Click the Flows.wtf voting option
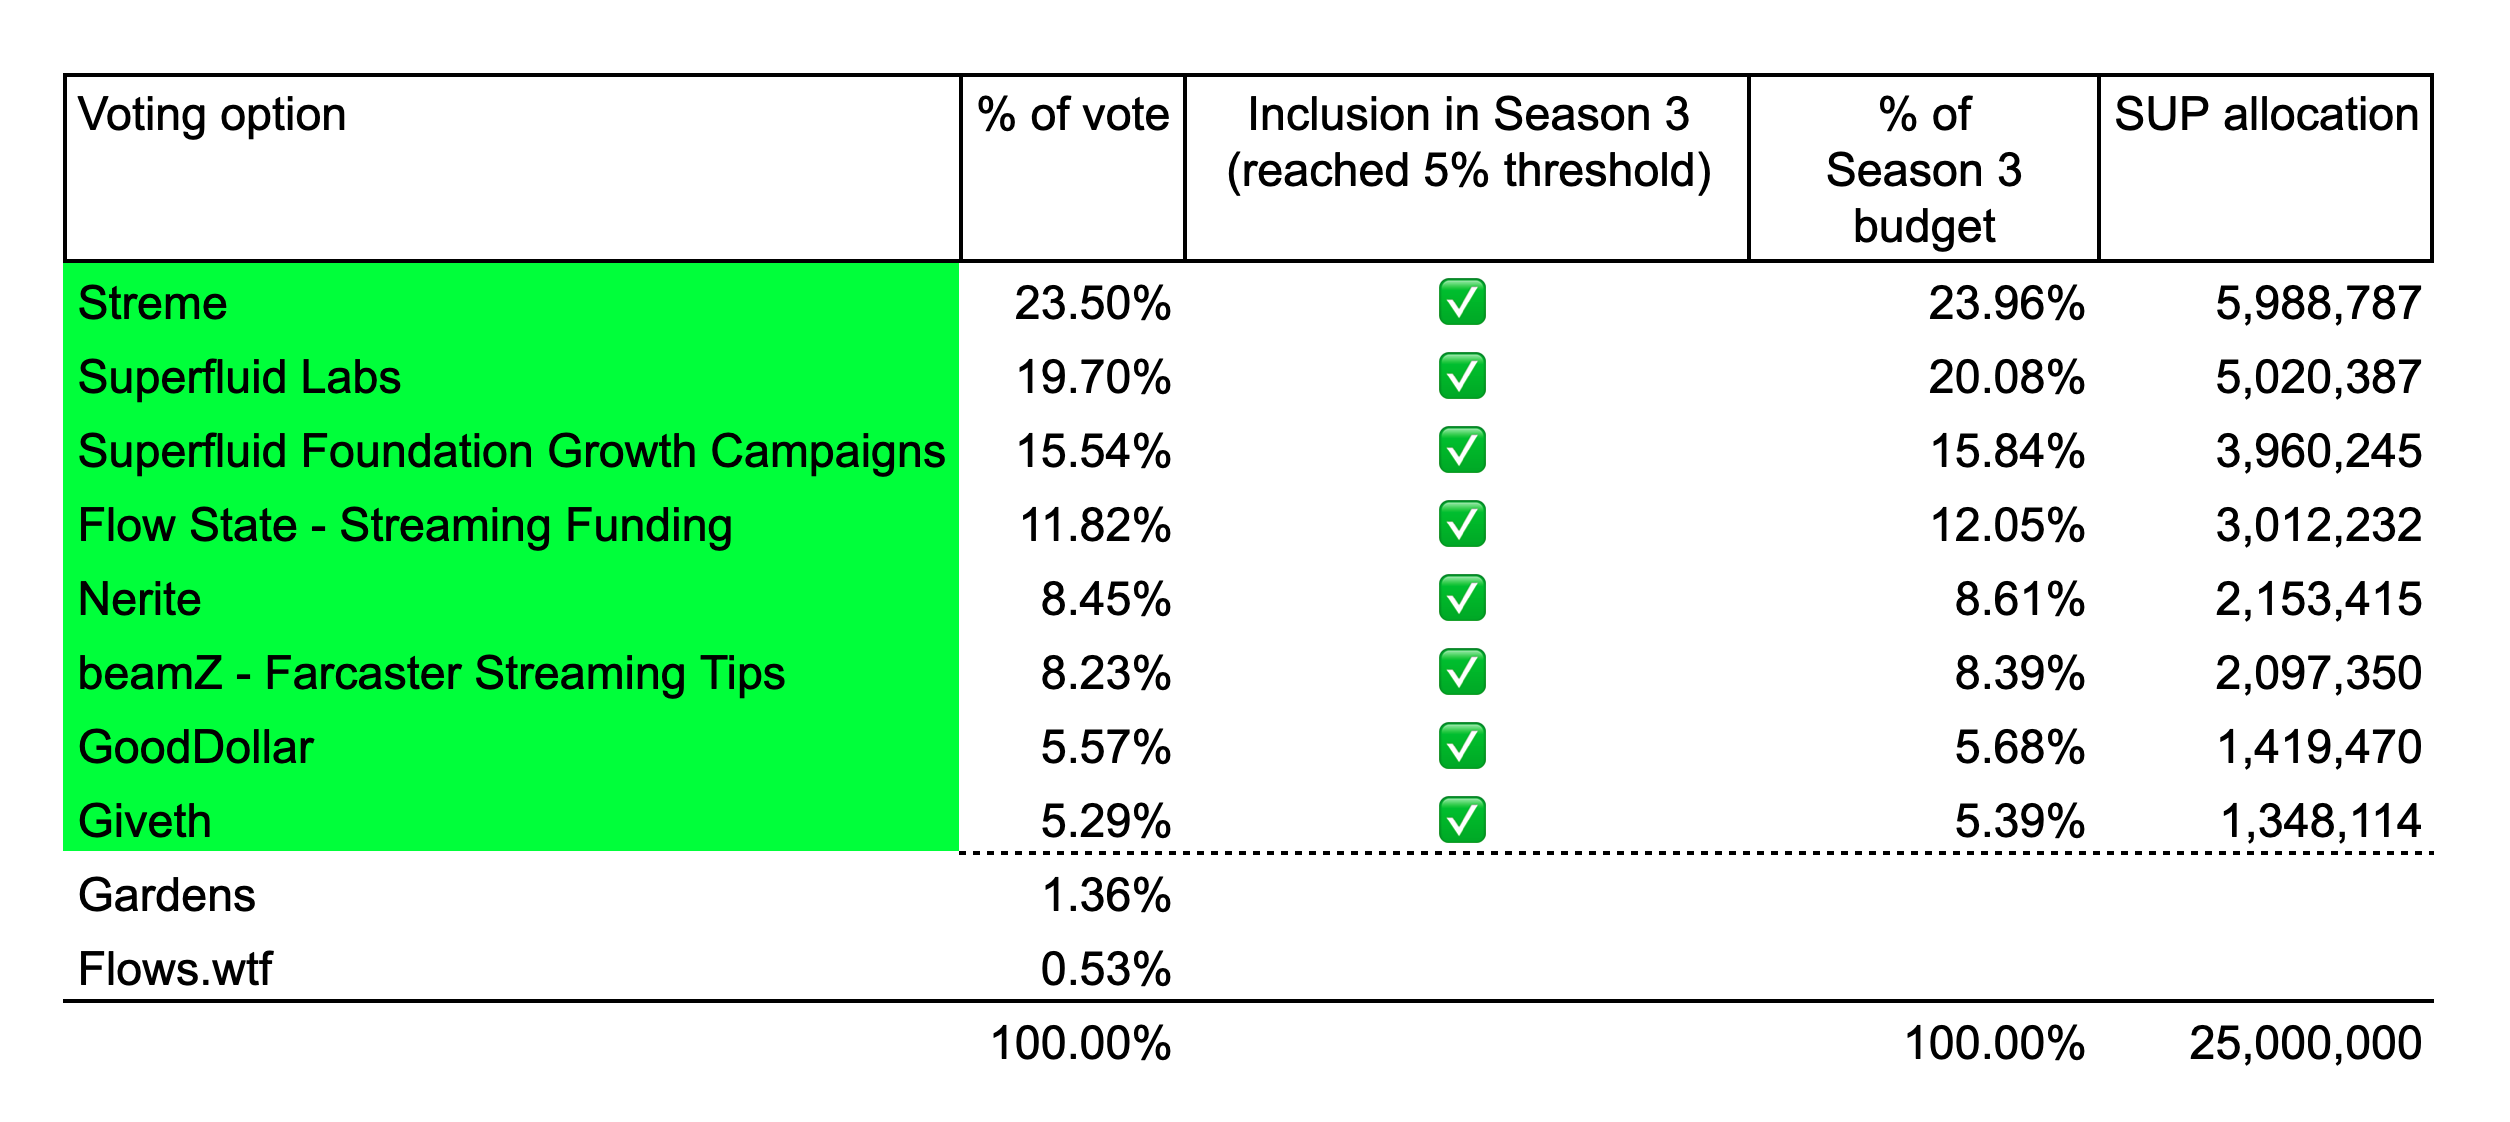The width and height of the screenshot is (2510, 1122). [x=175, y=969]
